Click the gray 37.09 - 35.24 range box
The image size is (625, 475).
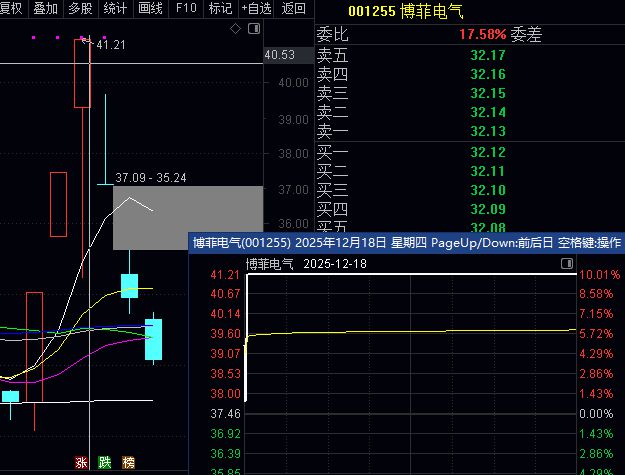point(188,218)
